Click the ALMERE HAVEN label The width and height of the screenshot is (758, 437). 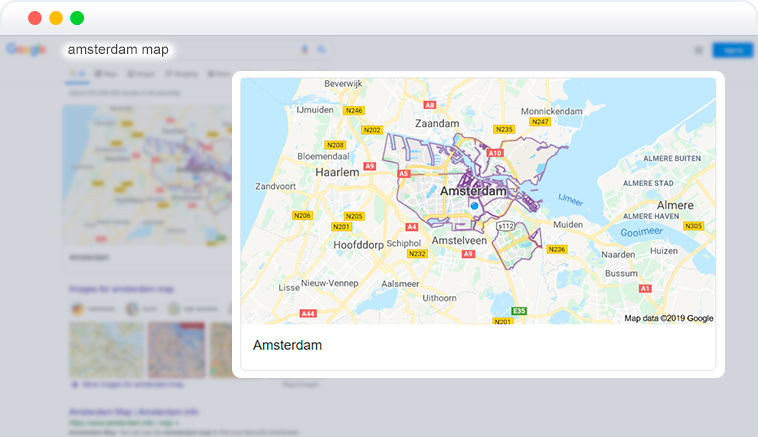651,216
